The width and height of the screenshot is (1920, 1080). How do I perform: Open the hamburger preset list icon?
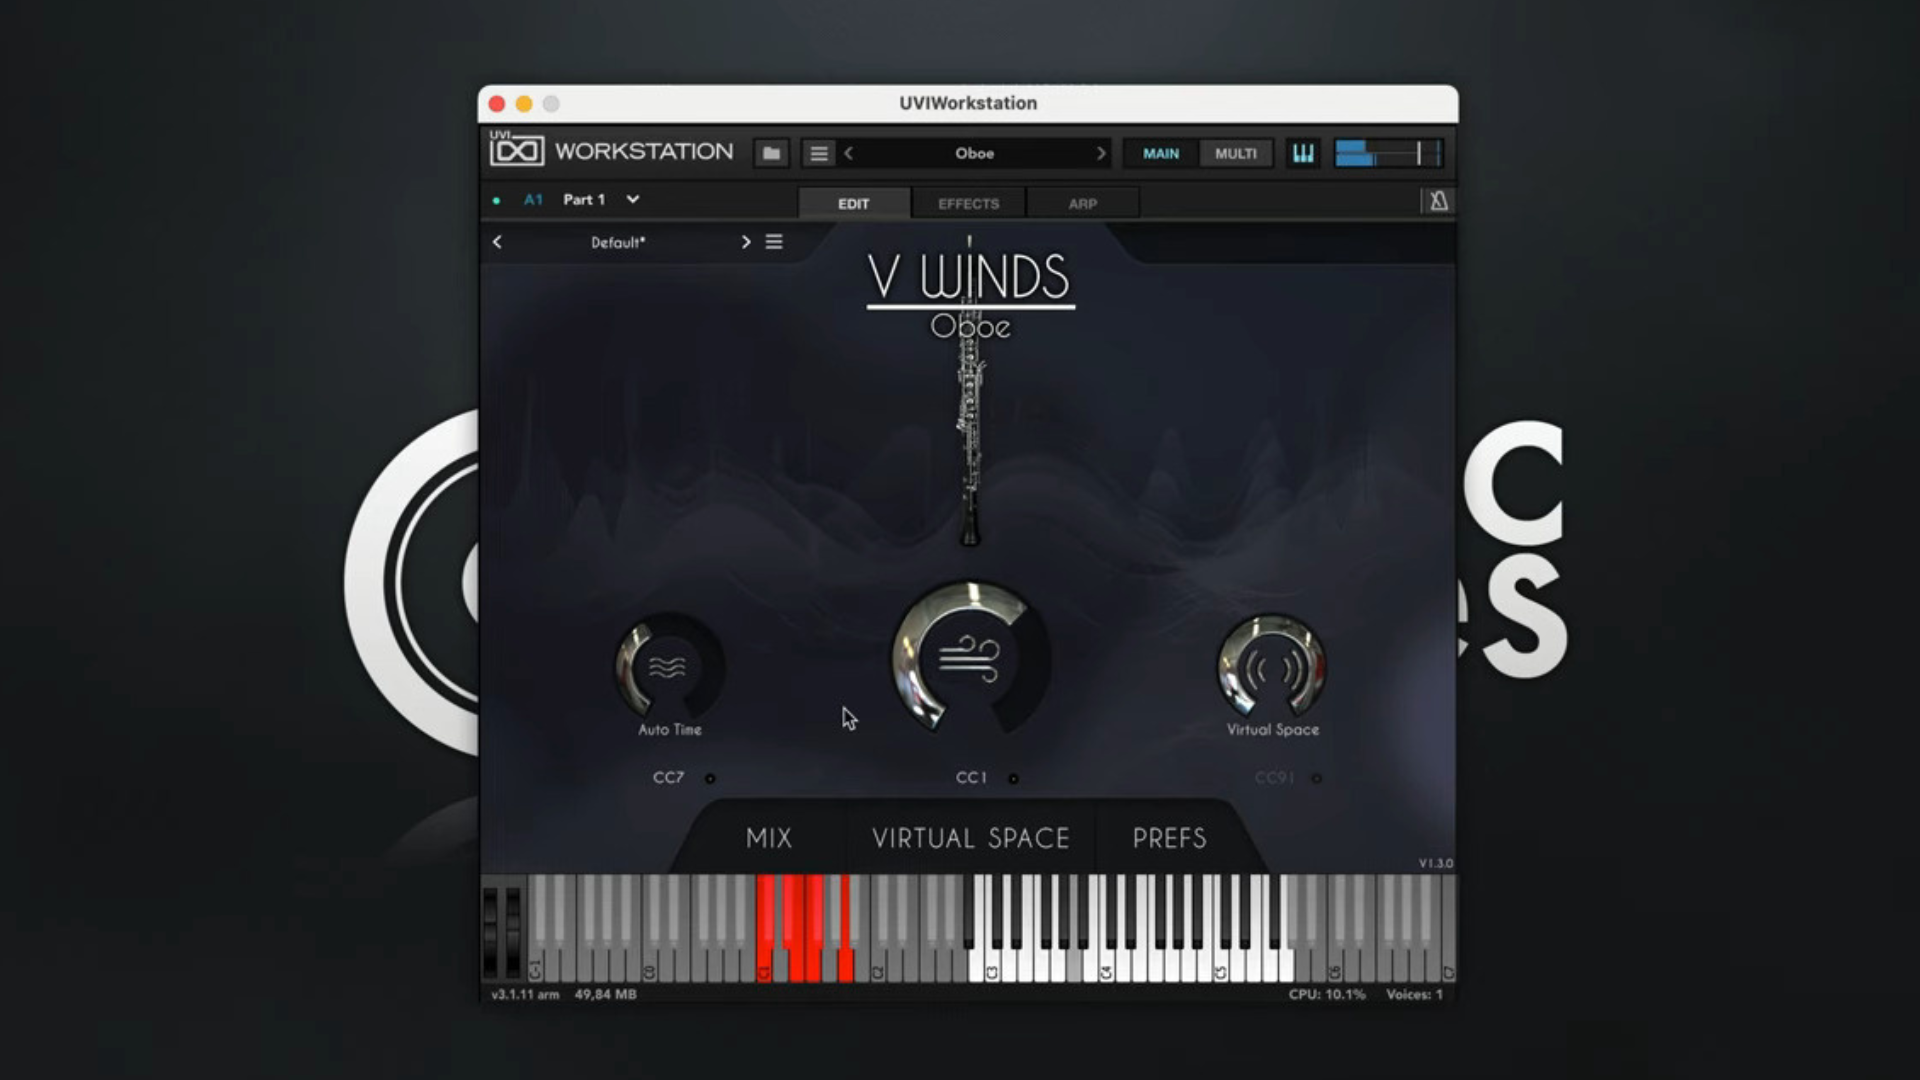click(818, 153)
